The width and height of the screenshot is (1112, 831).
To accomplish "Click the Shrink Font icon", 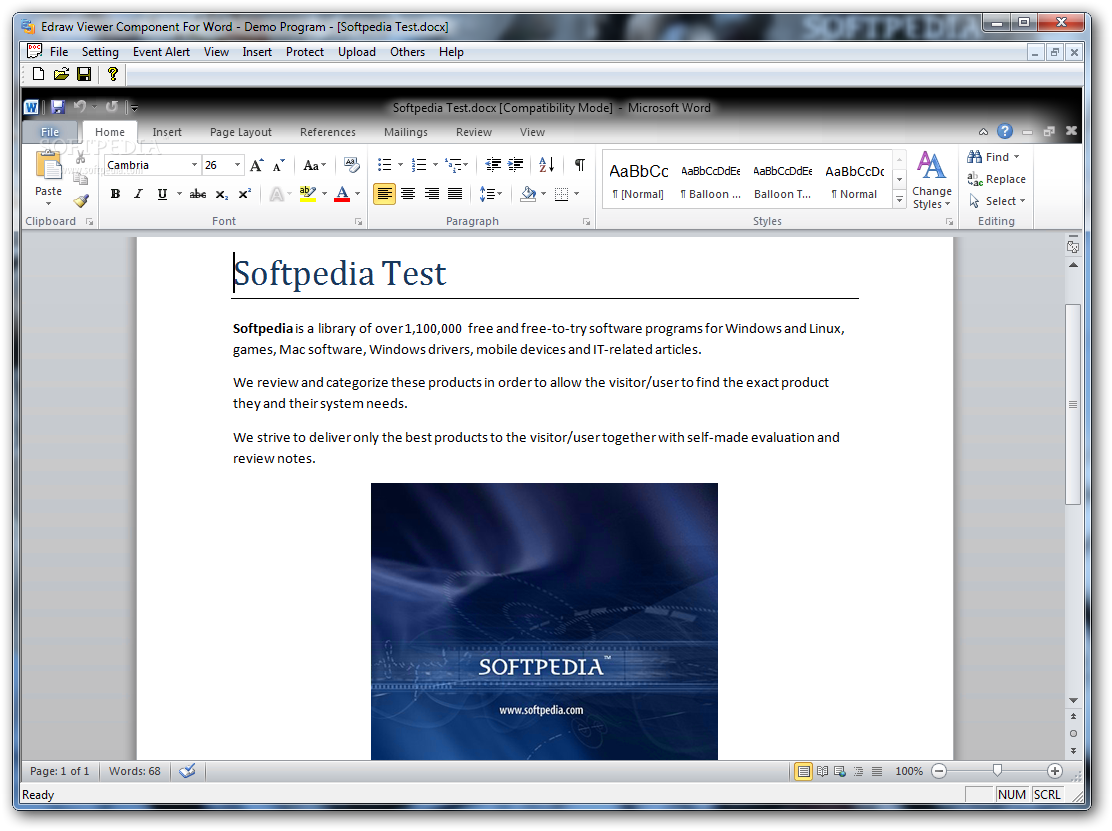I will click(279, 165).
